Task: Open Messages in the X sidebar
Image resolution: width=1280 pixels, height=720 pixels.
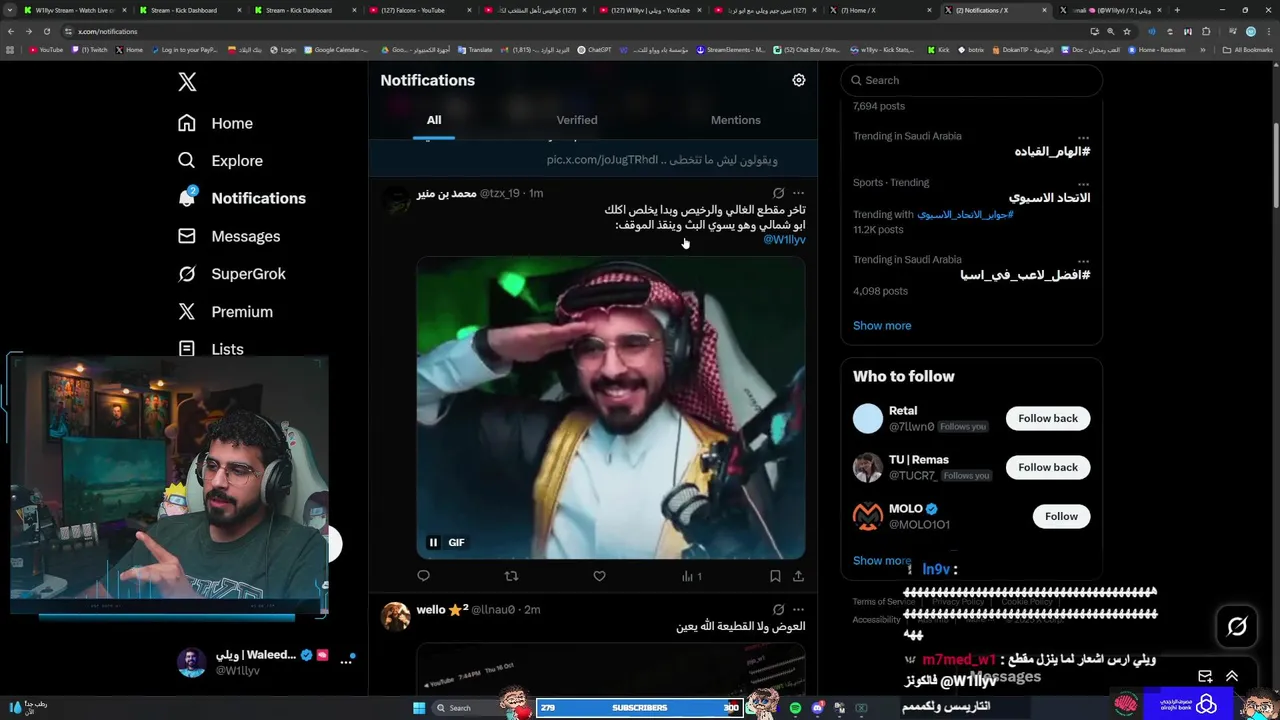Action: coord(228,236)
